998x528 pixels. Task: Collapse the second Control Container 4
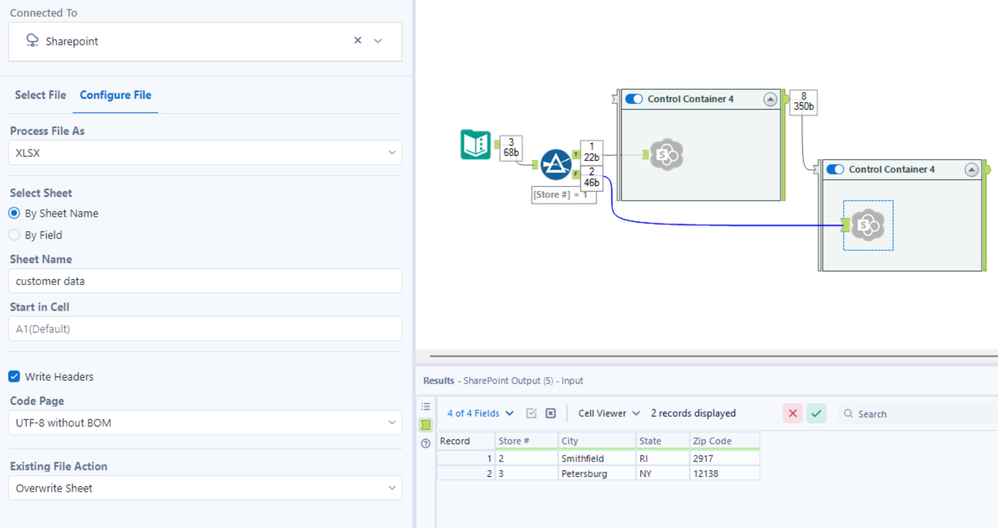[x=971, y=170]
